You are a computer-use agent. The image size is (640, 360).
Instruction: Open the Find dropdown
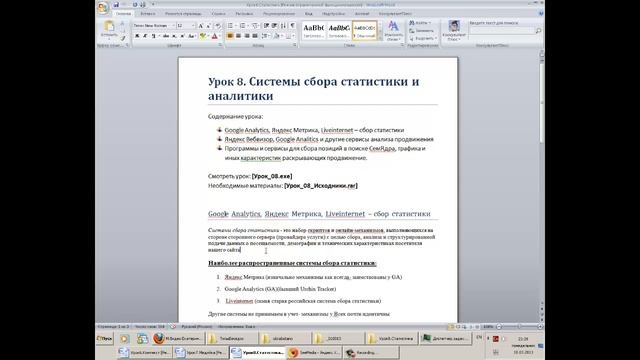pyautogui.click(x=420, y=23)
